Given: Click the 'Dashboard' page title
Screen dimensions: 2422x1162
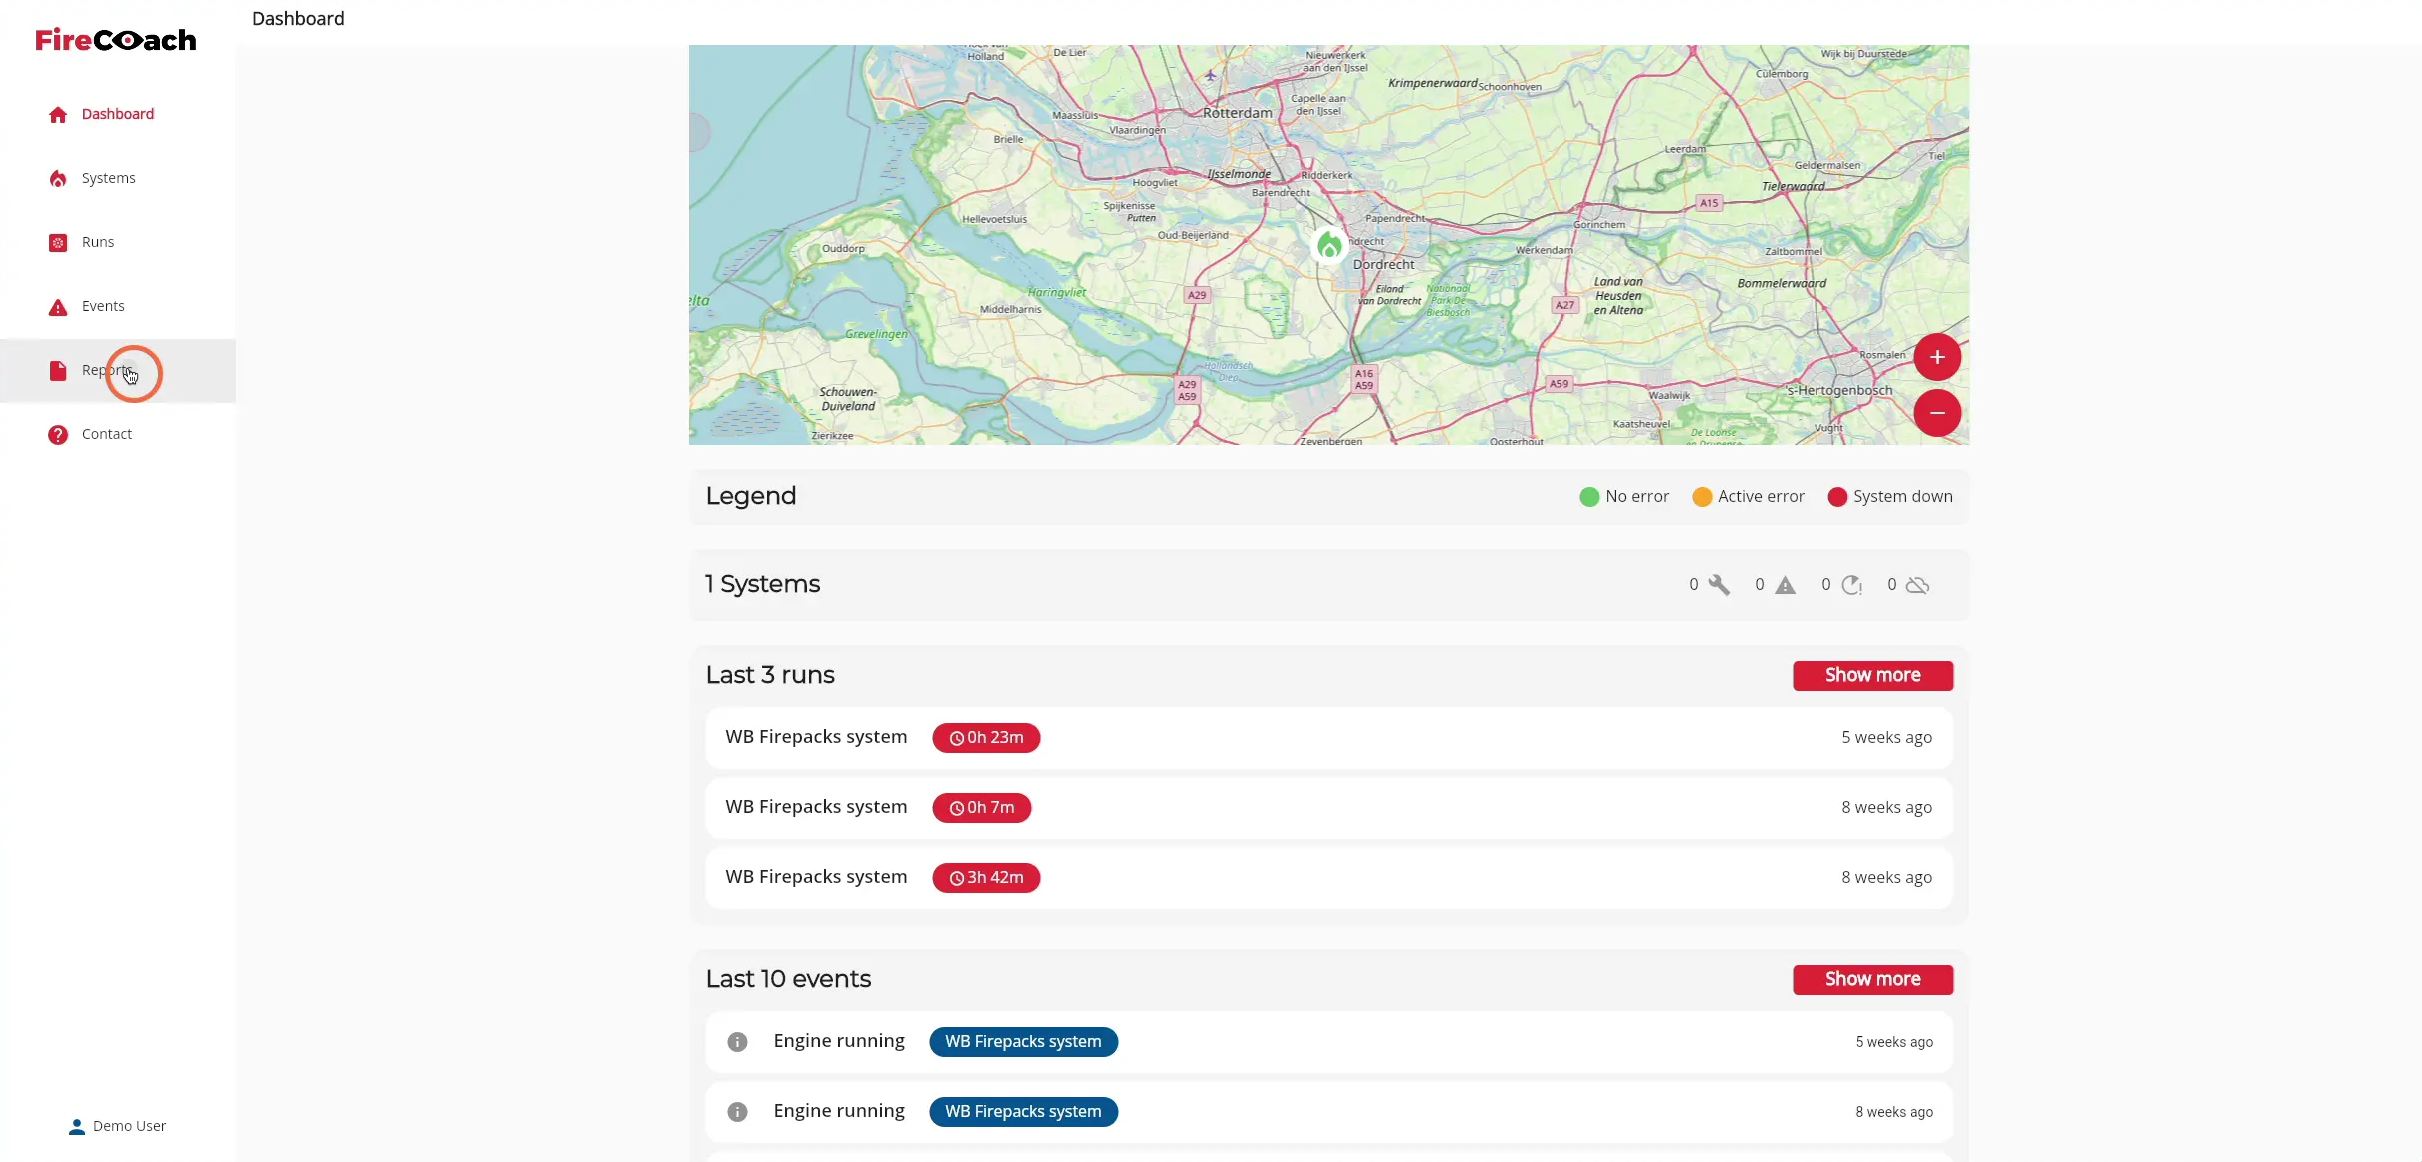Looking at the screenshot, I should pyautogui.click(x=298, y=19).
